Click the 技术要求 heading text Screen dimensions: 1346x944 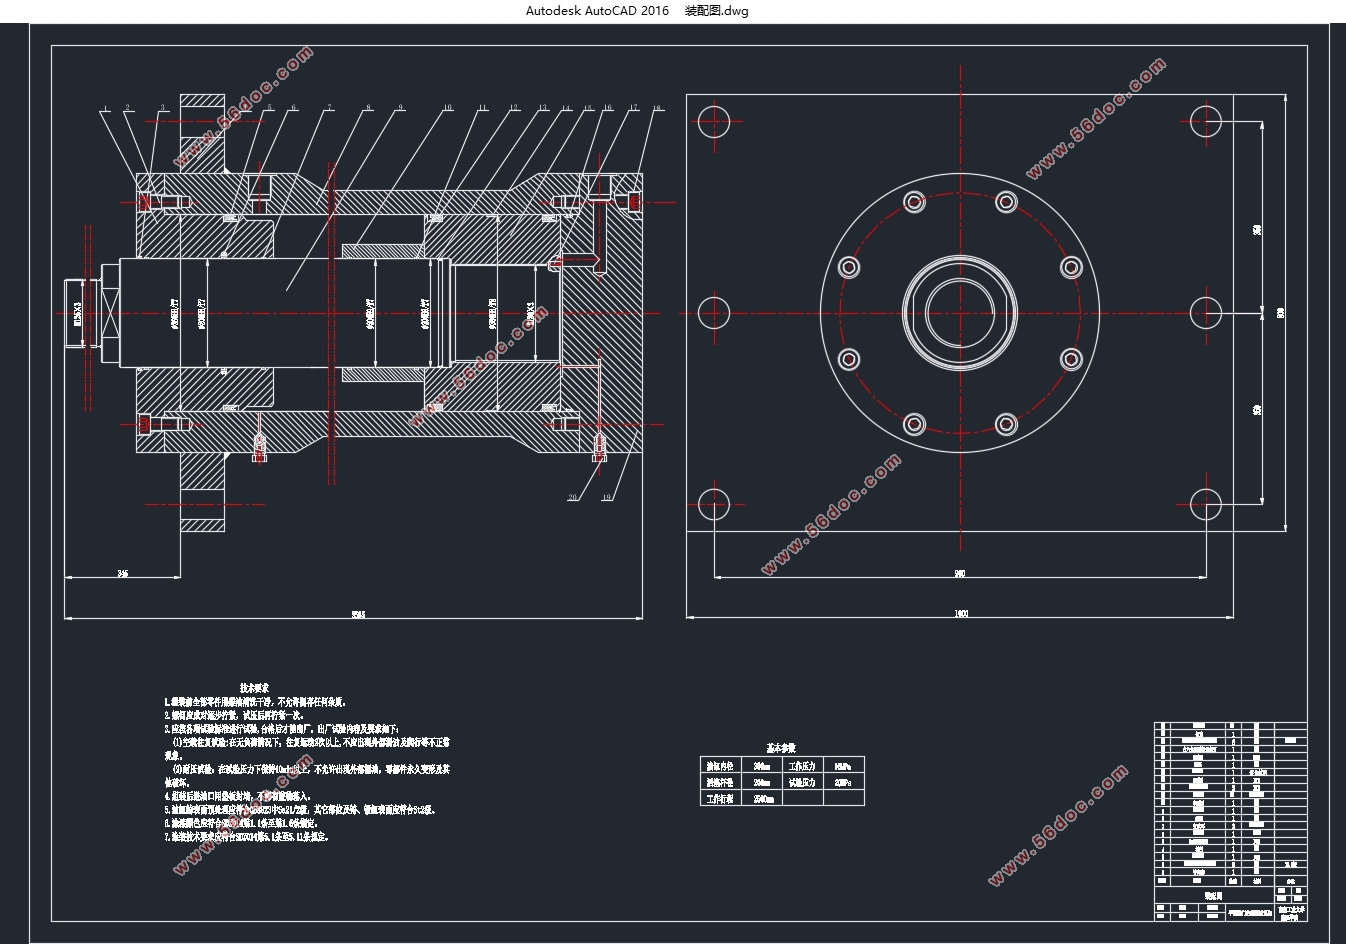pos(254,688)
